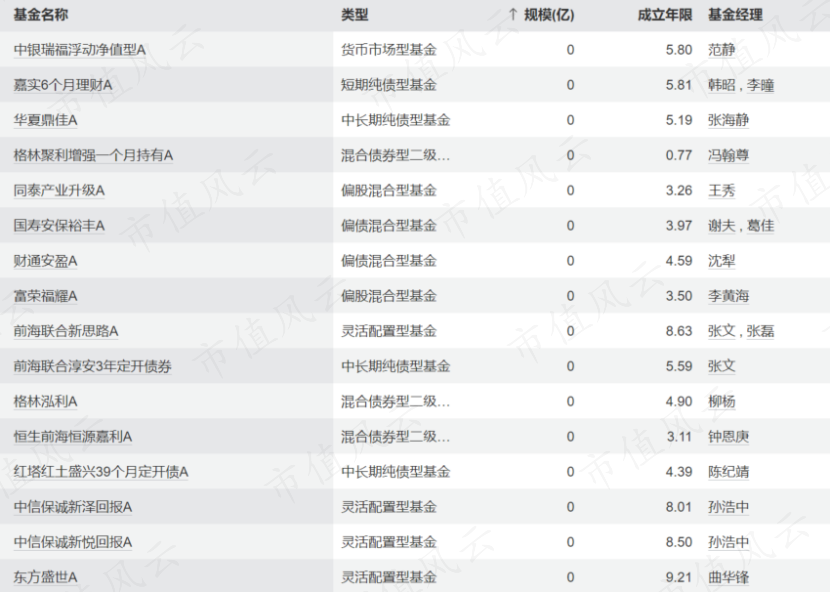Open fund 东方盛世A
The image size is (830, 592).
(x=46, y=577)
